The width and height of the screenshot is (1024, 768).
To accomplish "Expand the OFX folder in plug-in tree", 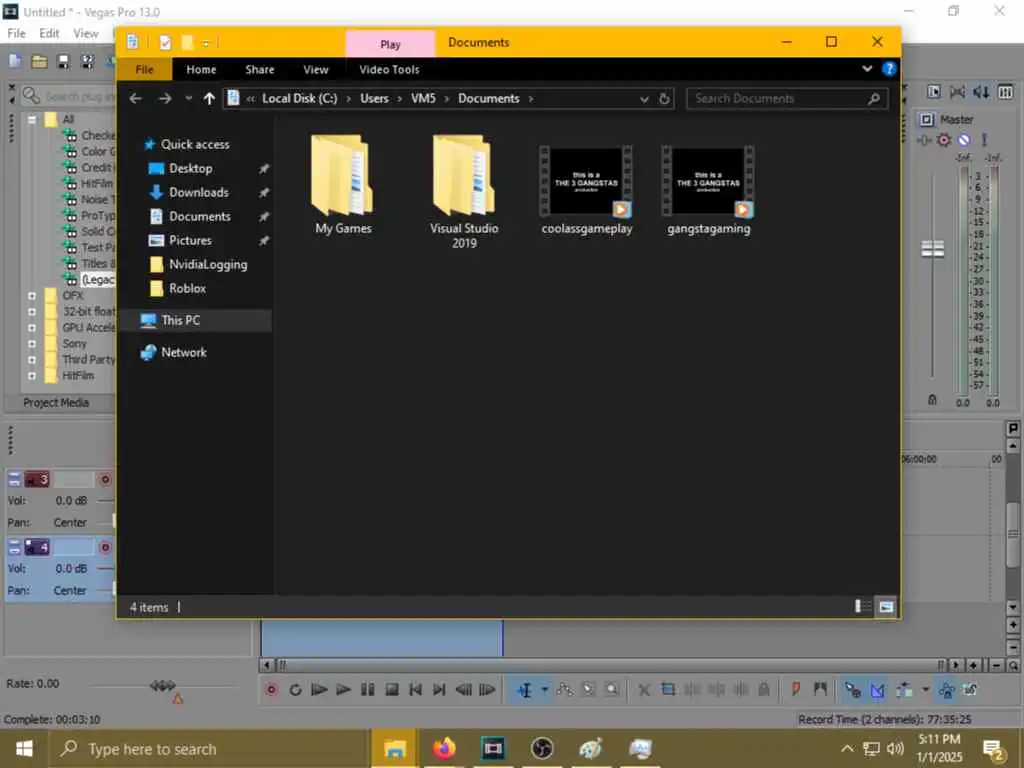I will coord(31,296).
